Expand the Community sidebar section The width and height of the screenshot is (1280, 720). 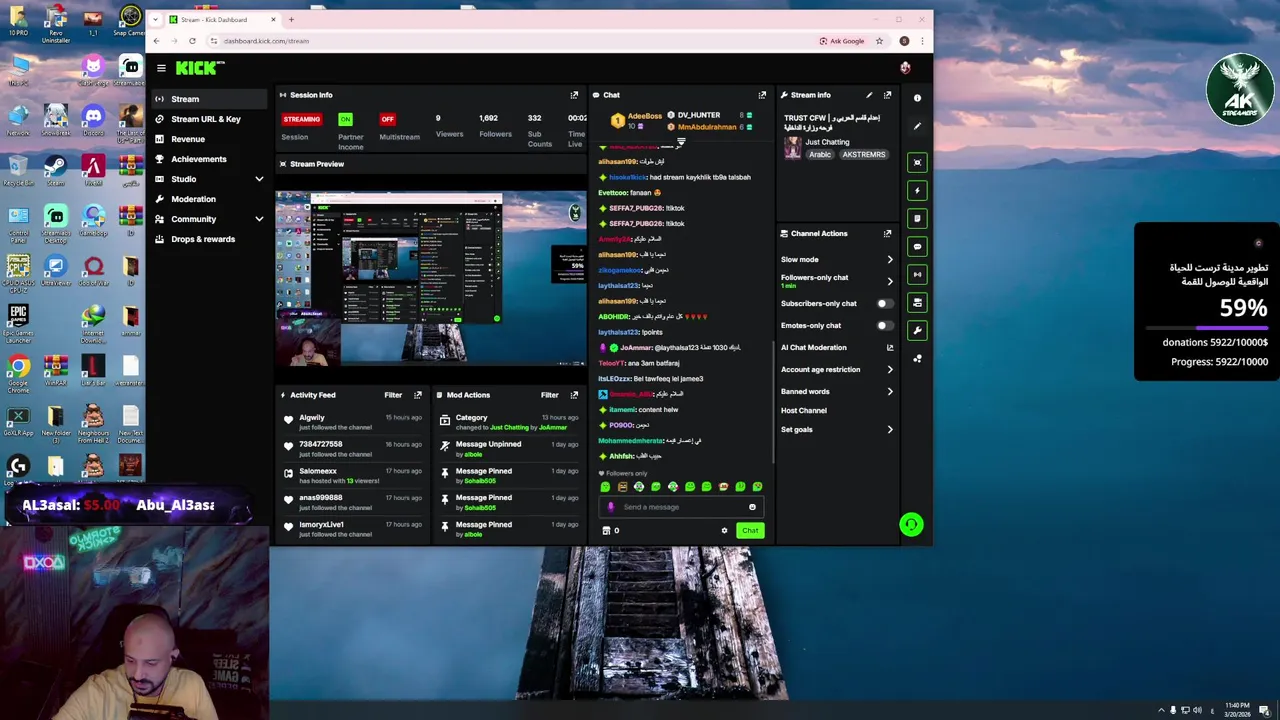[x=259, y=219]
